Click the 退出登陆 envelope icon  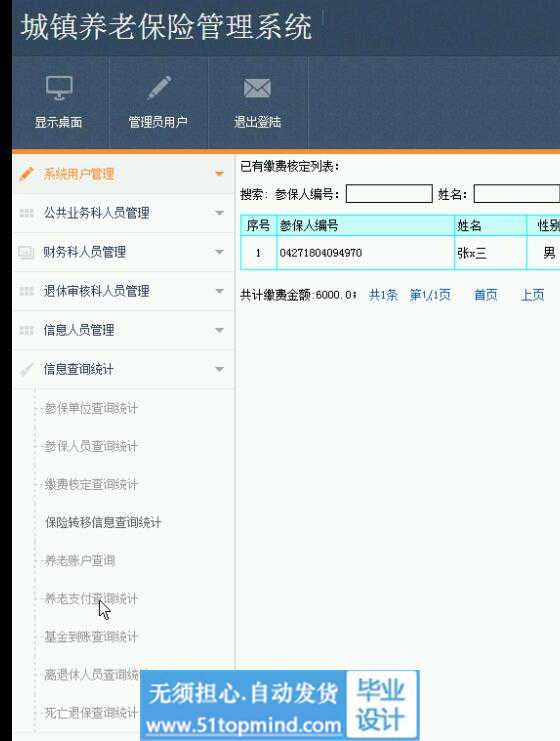257,88
